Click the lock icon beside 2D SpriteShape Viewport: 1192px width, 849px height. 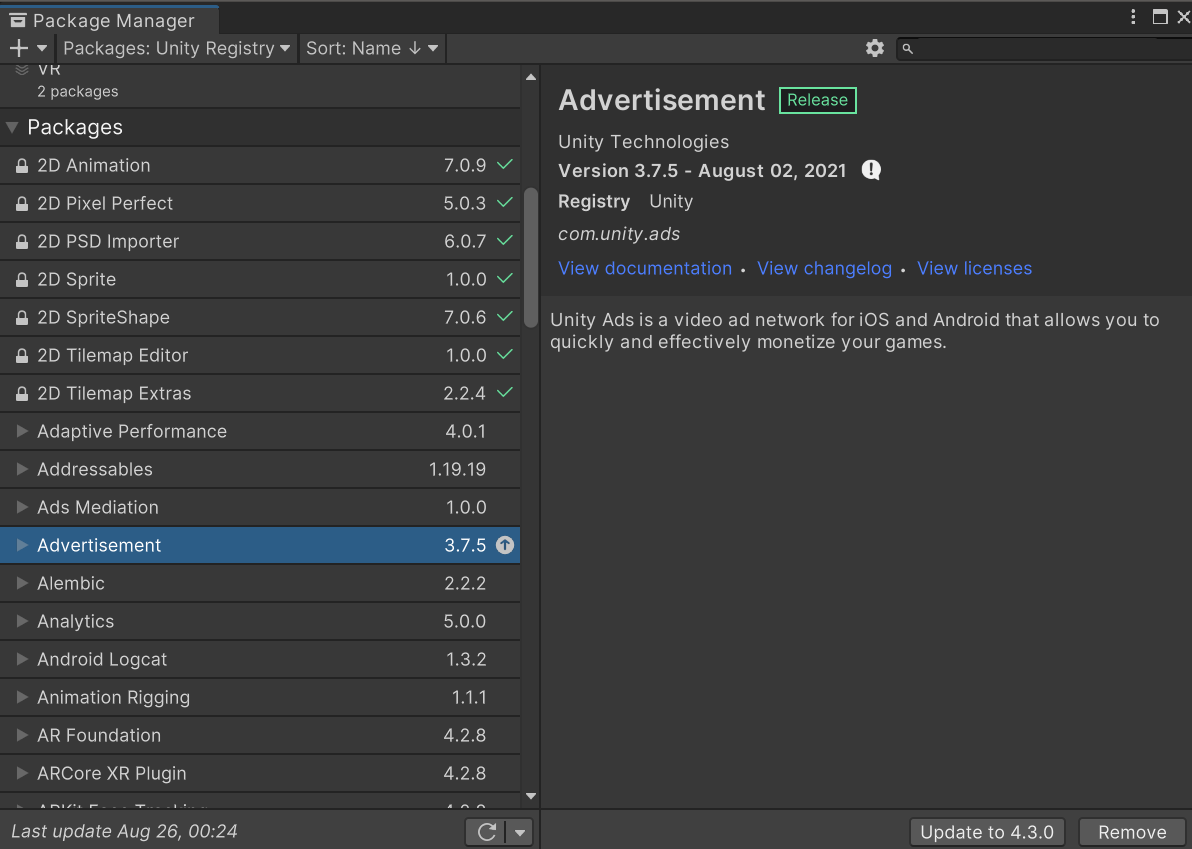click(x=22, y=318)
